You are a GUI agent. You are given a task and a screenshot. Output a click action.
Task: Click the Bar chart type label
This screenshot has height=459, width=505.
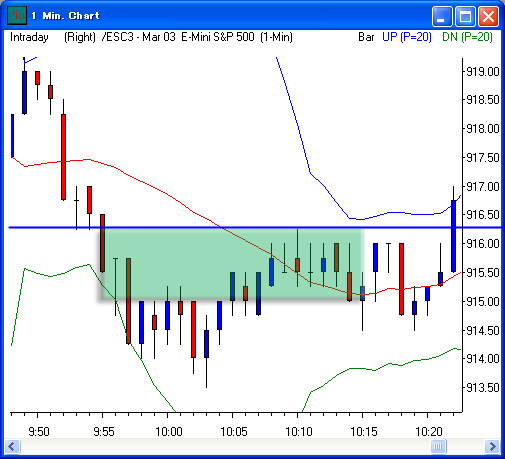tap(366, 37)
